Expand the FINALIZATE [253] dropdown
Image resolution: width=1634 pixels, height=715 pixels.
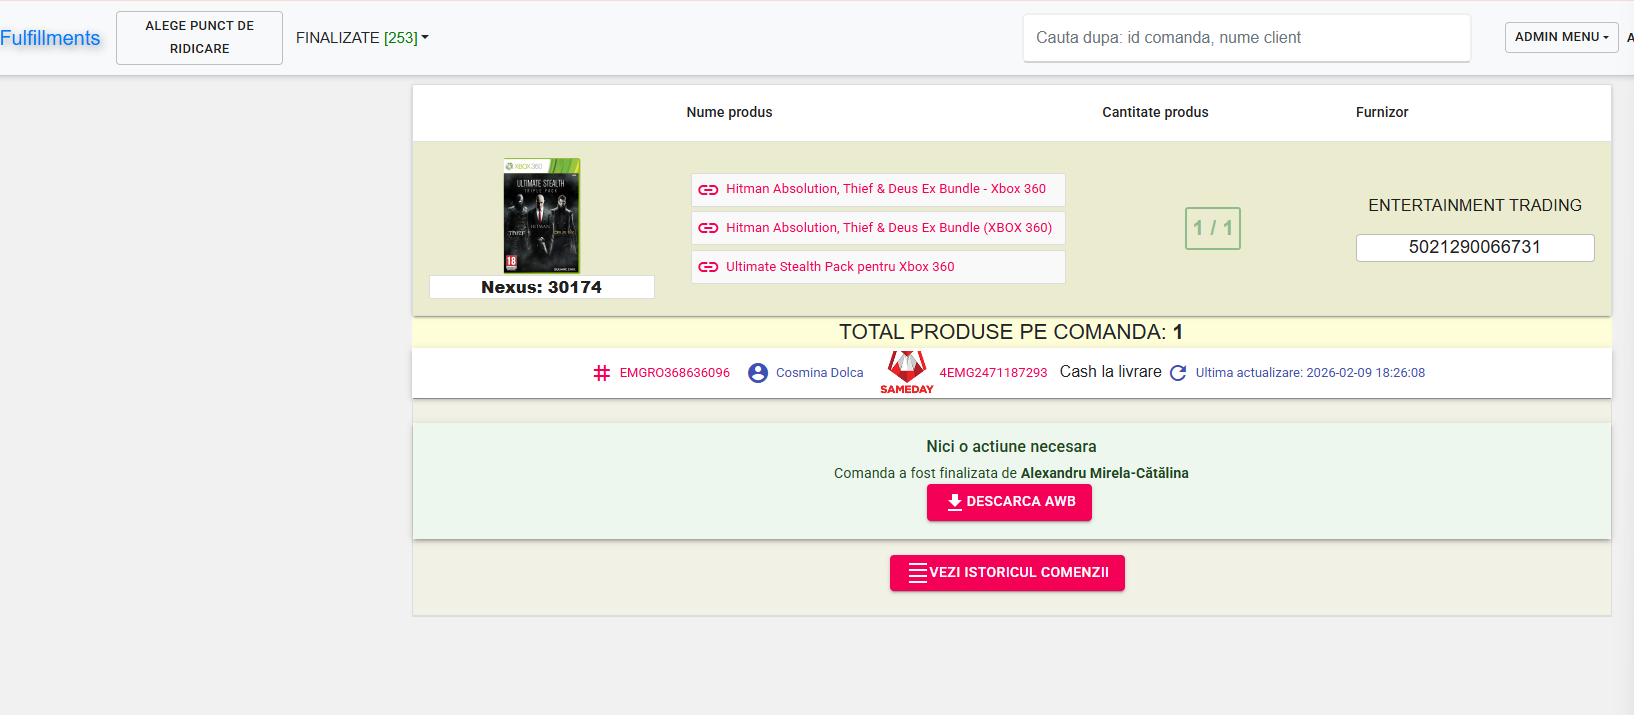click(x=362, y=38)
